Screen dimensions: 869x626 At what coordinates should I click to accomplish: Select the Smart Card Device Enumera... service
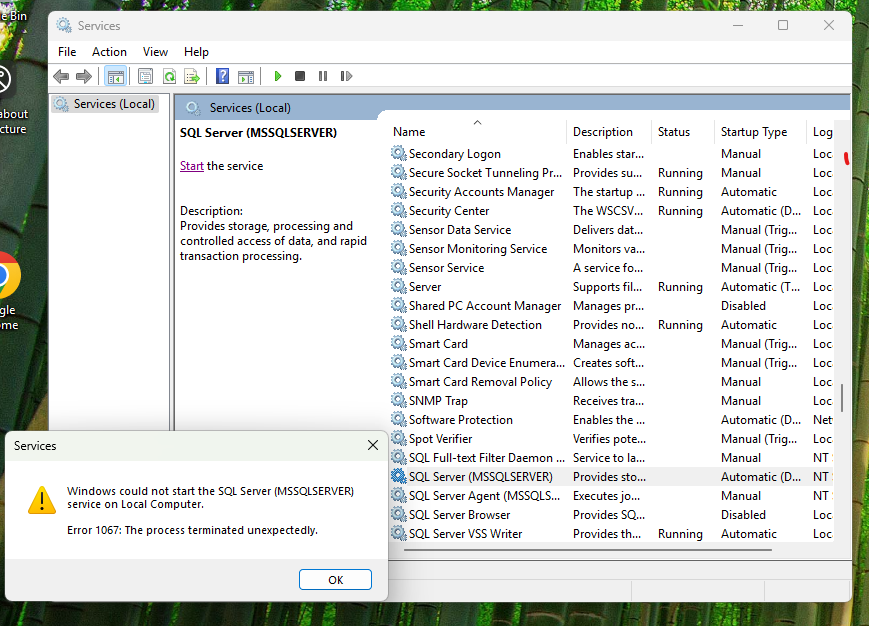coord(611,363)
